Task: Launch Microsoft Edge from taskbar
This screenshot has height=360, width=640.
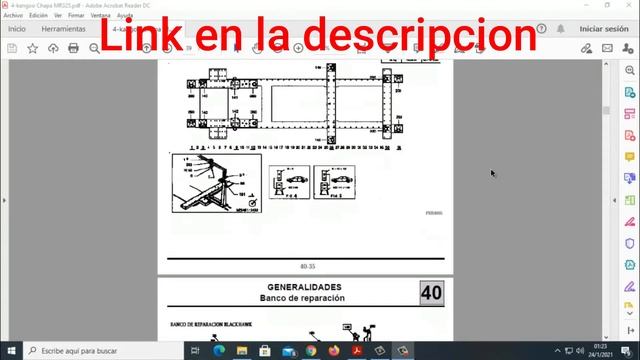Action: (x=219, y=351)
